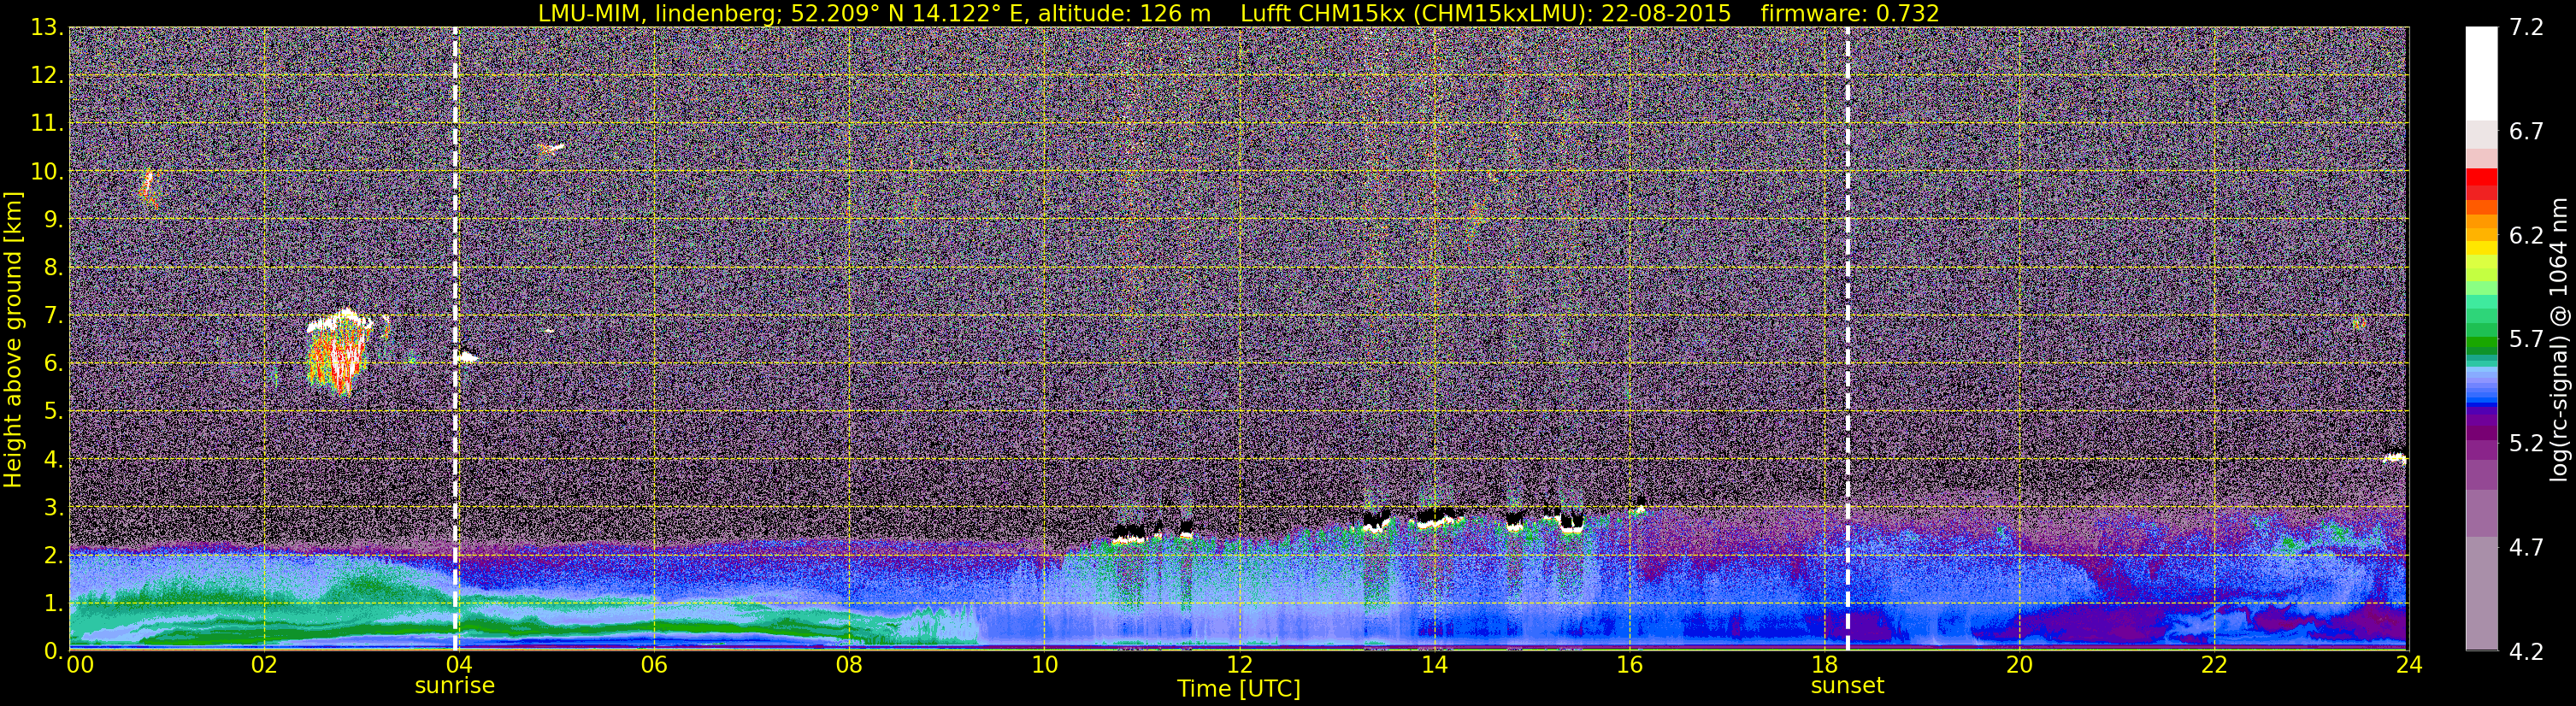Click the red-white cloud echo near 03 UTC
This screenshot has width=2576, height=706.
click(x=342, y=352)
